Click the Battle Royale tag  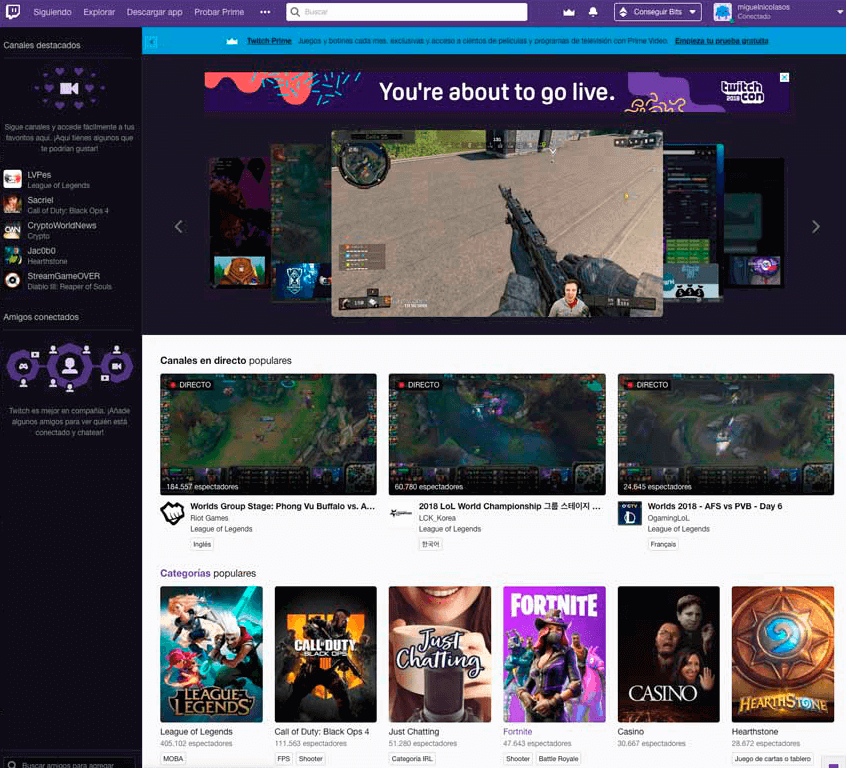[558, 759]
